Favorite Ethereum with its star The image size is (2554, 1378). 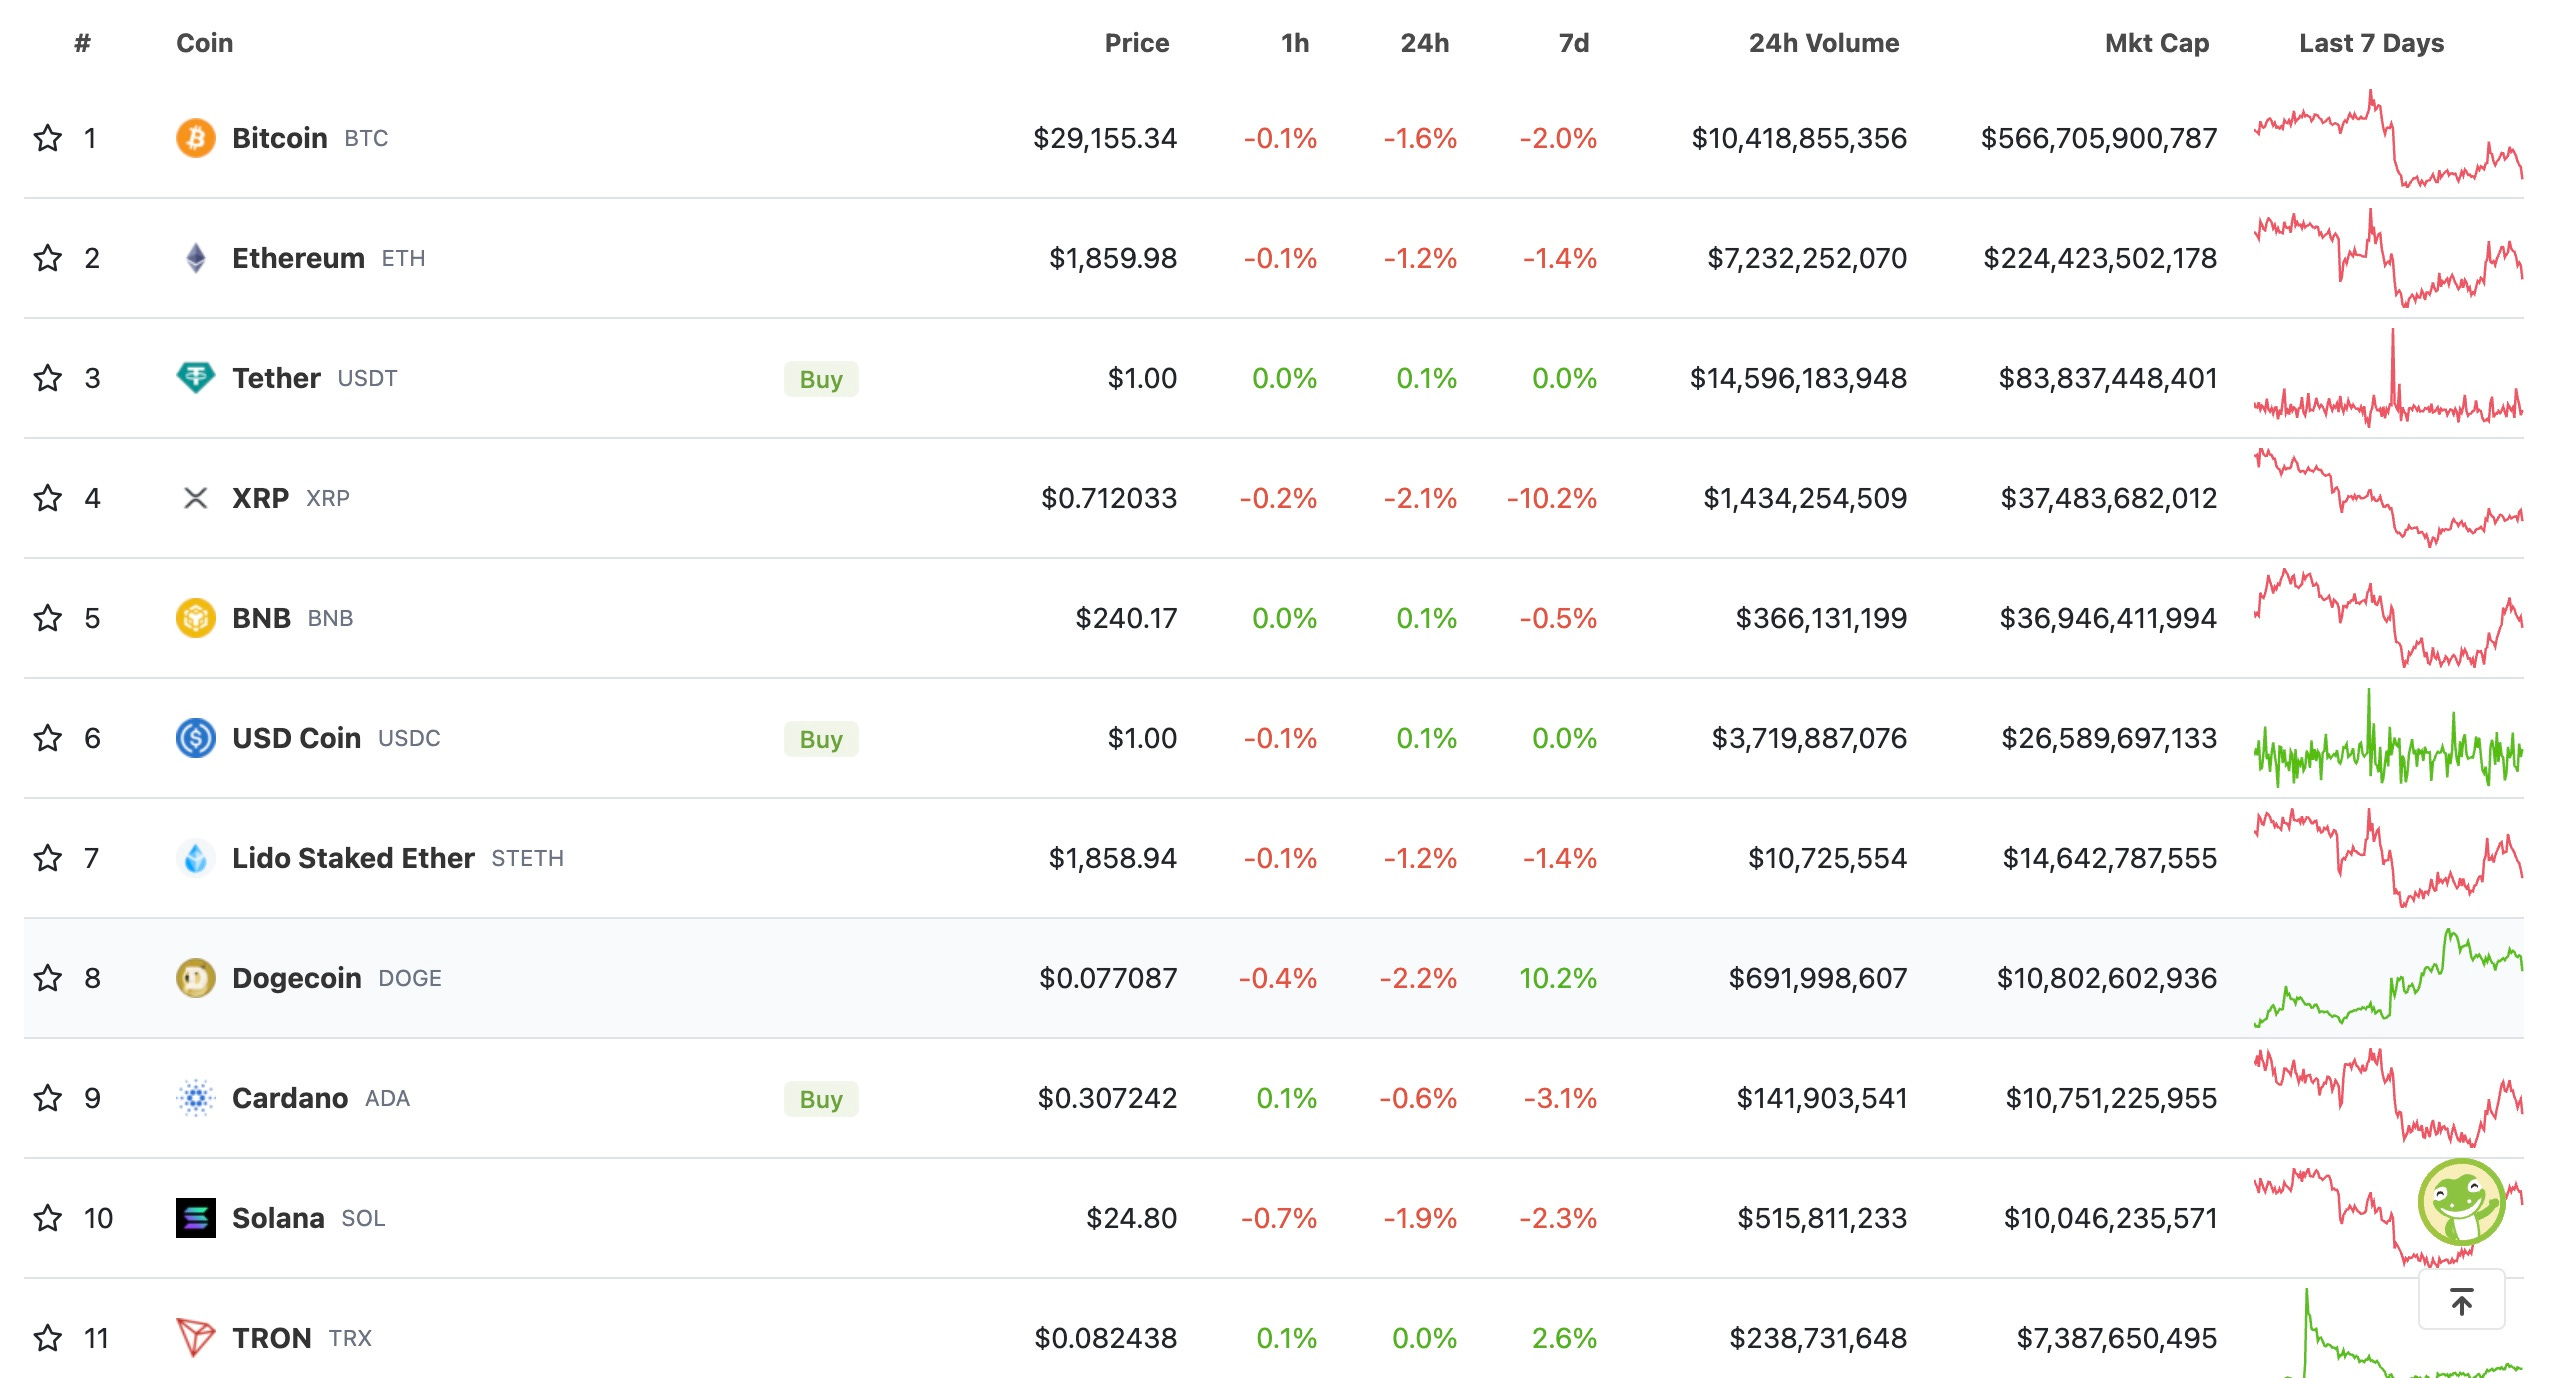[x=48, y=258]
